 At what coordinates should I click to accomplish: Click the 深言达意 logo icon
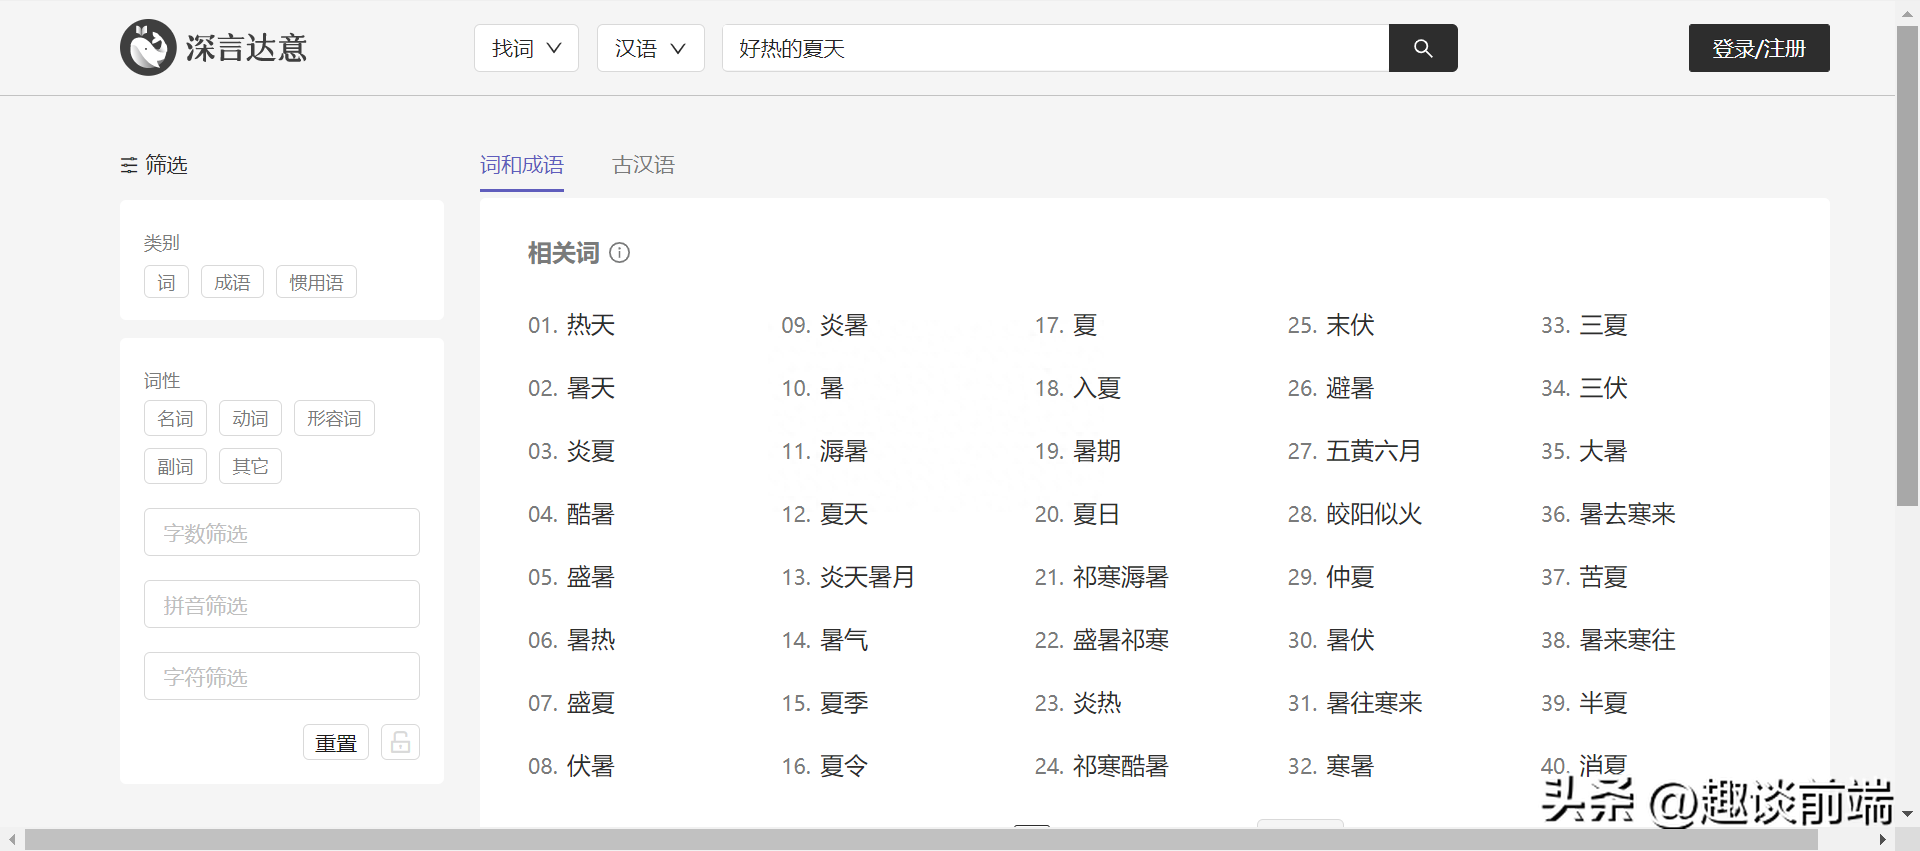tap(148, 48)
